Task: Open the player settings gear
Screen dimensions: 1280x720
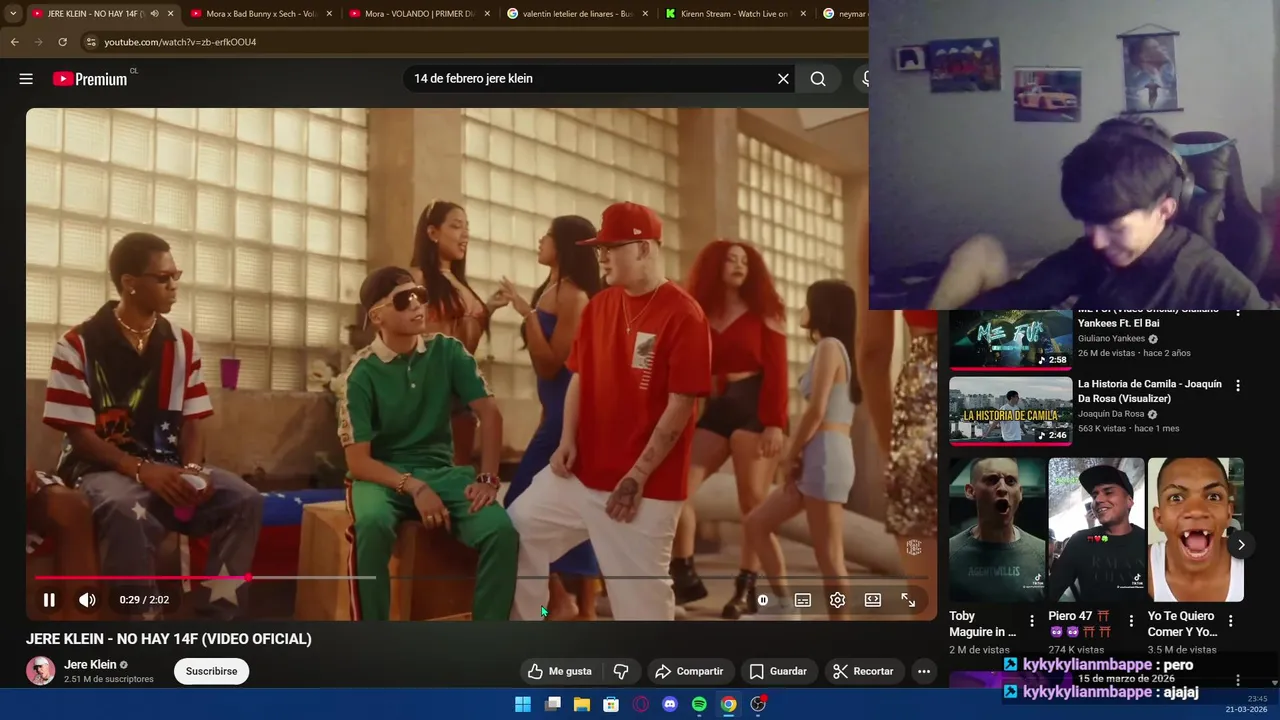Action: 837,600
